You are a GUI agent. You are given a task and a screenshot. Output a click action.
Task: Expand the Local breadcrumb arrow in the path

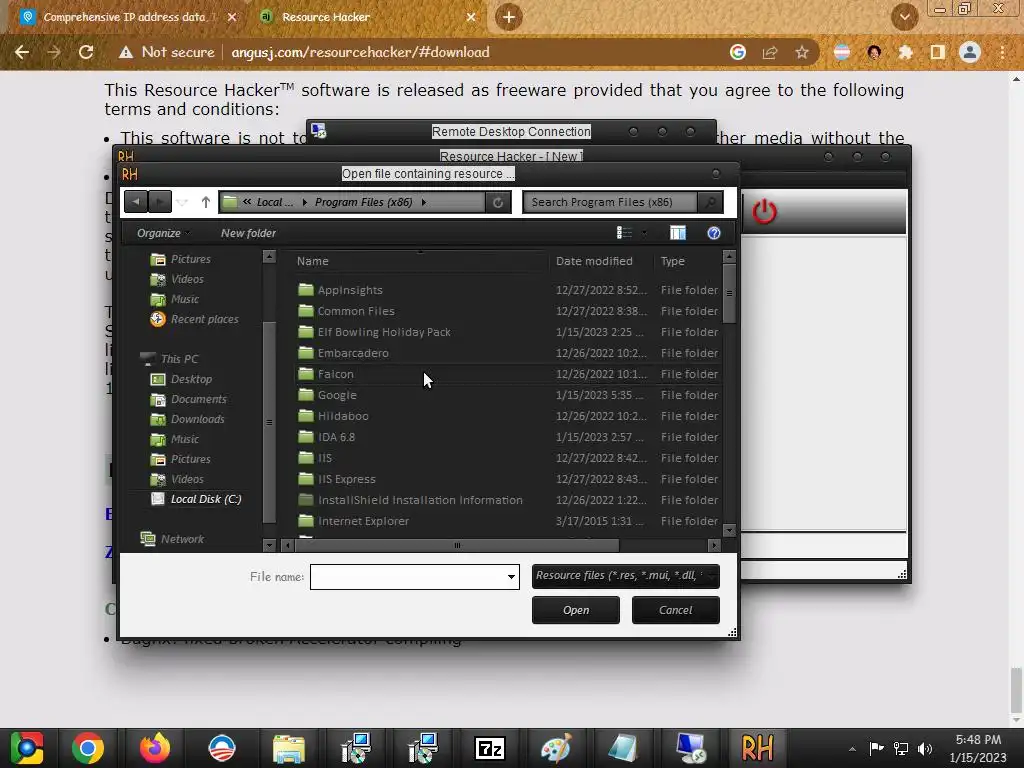coord(304,202)
